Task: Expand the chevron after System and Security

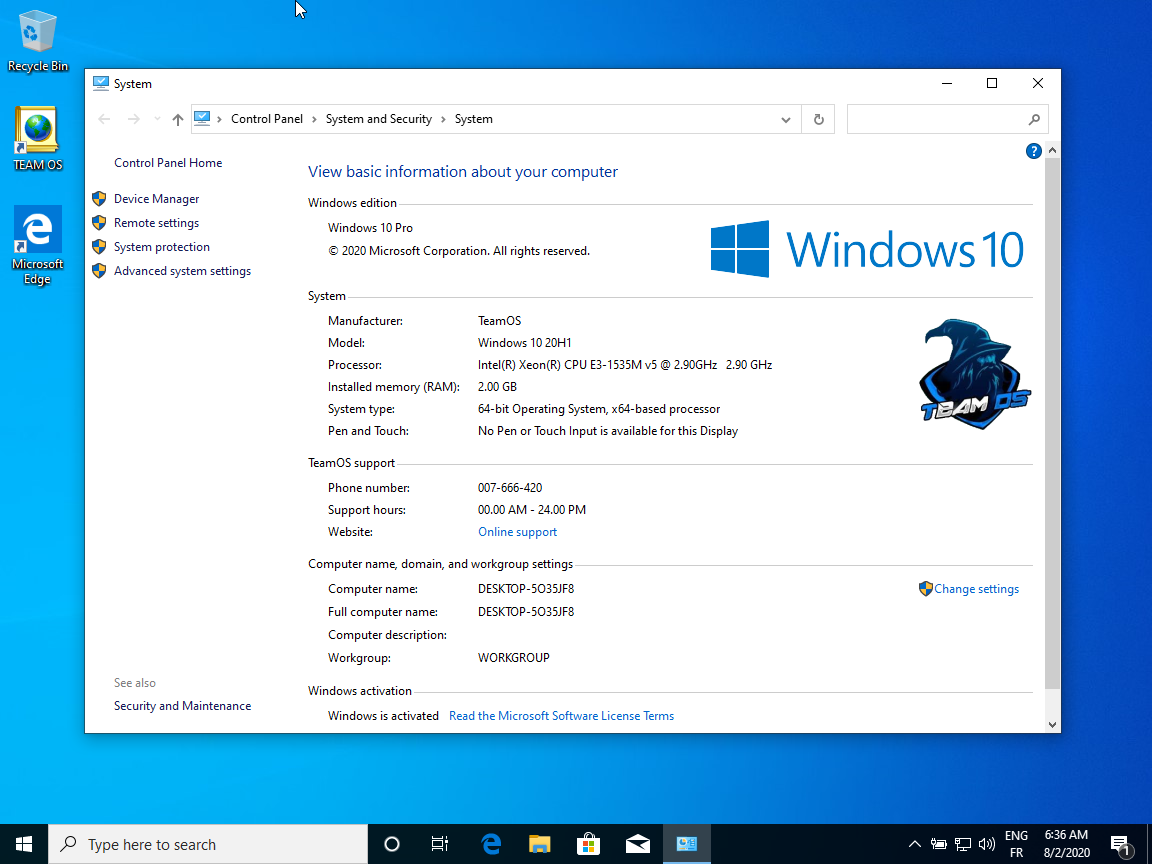Action: (443, 119)
